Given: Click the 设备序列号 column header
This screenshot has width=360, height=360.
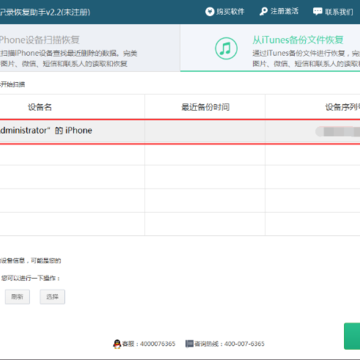Looking at the screenshot, I should [x=343, y=107].
